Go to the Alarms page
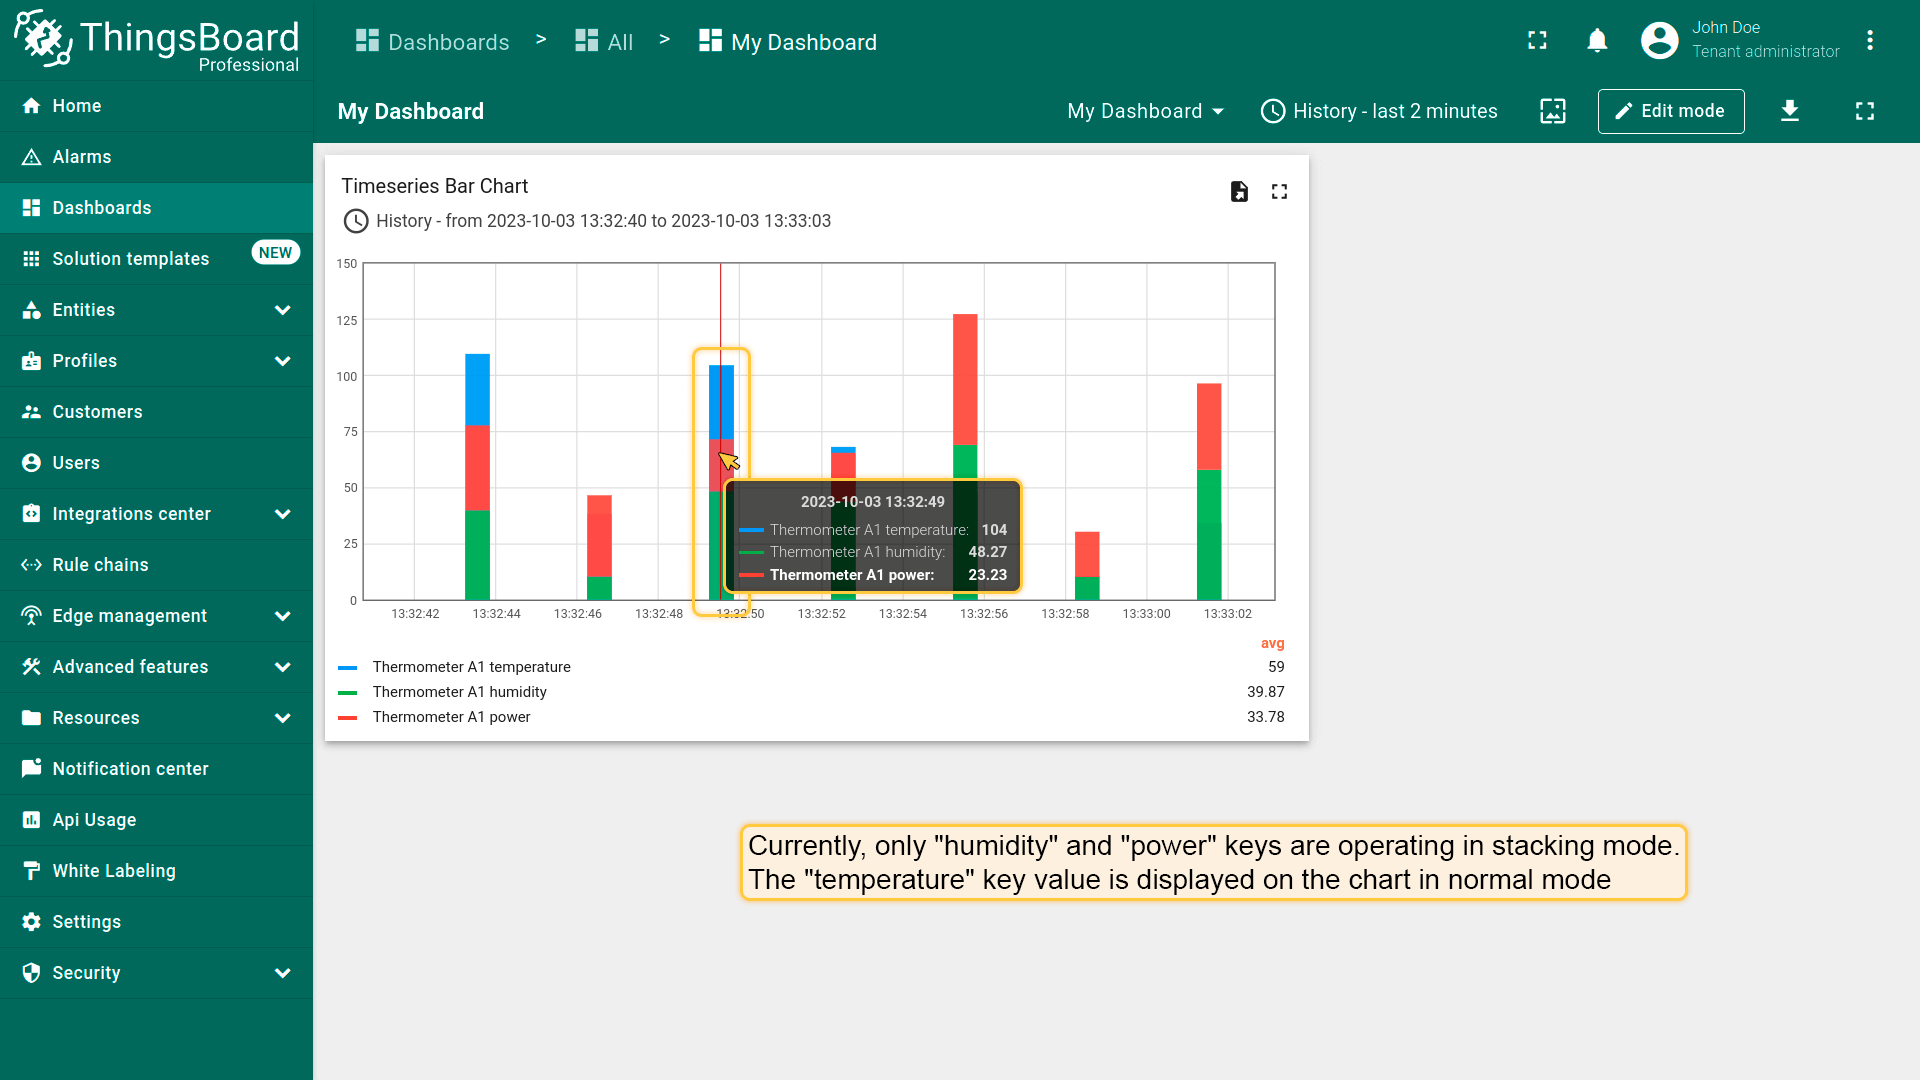 point(82,157)
